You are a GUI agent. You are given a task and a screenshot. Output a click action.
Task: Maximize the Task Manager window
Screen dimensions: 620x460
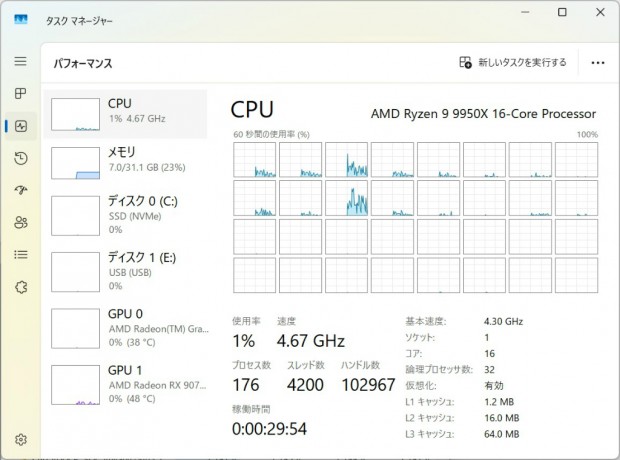tap(562, 12)
